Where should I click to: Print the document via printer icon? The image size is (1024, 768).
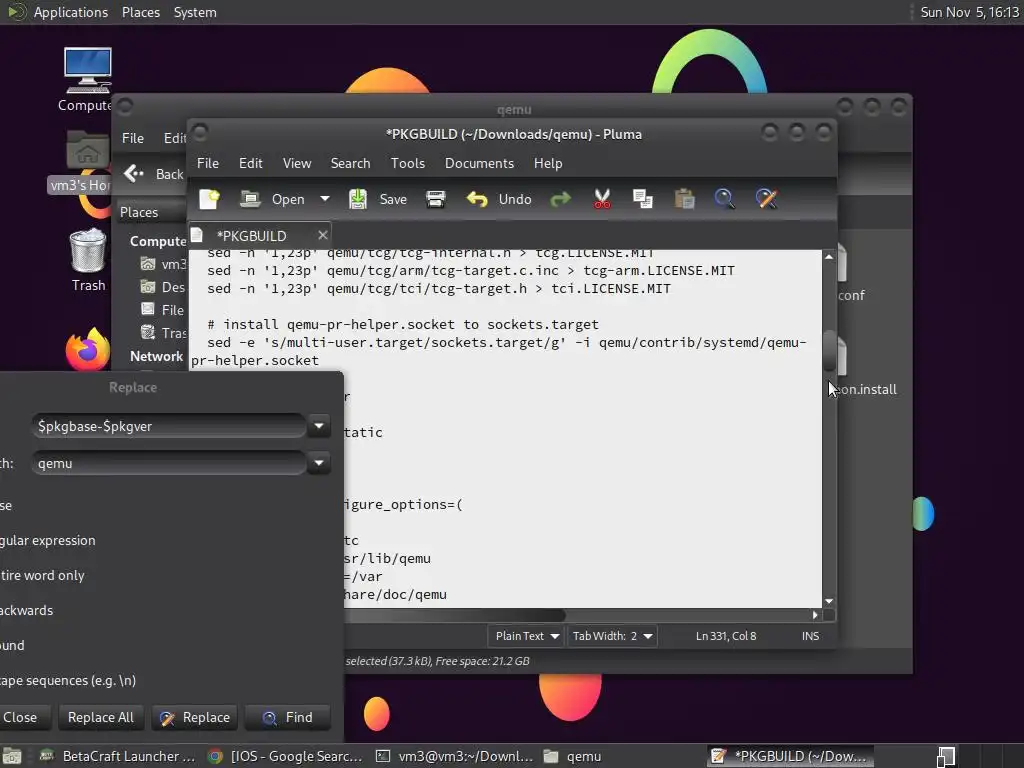[x=436, y=199]
